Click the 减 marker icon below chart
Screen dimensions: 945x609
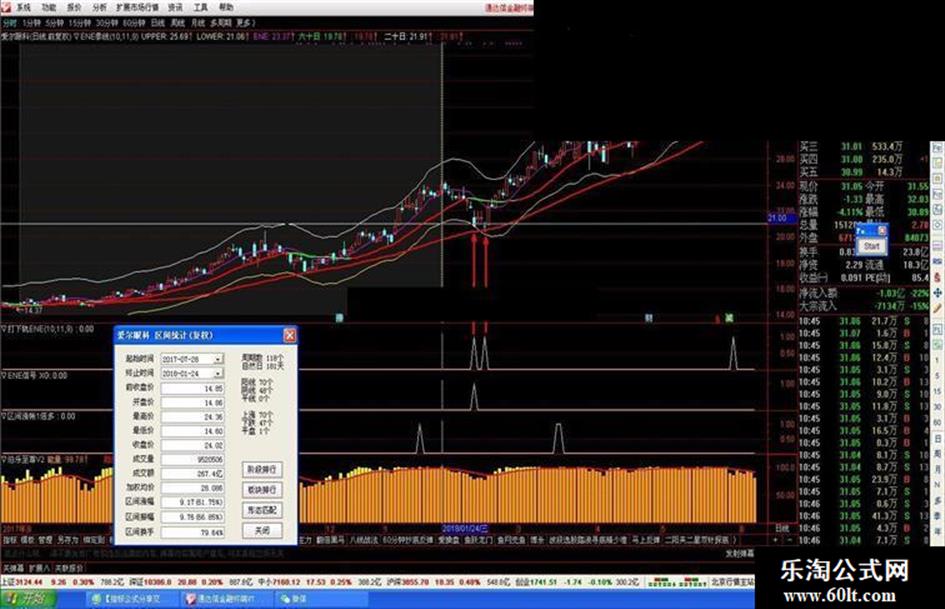[729, 318]
